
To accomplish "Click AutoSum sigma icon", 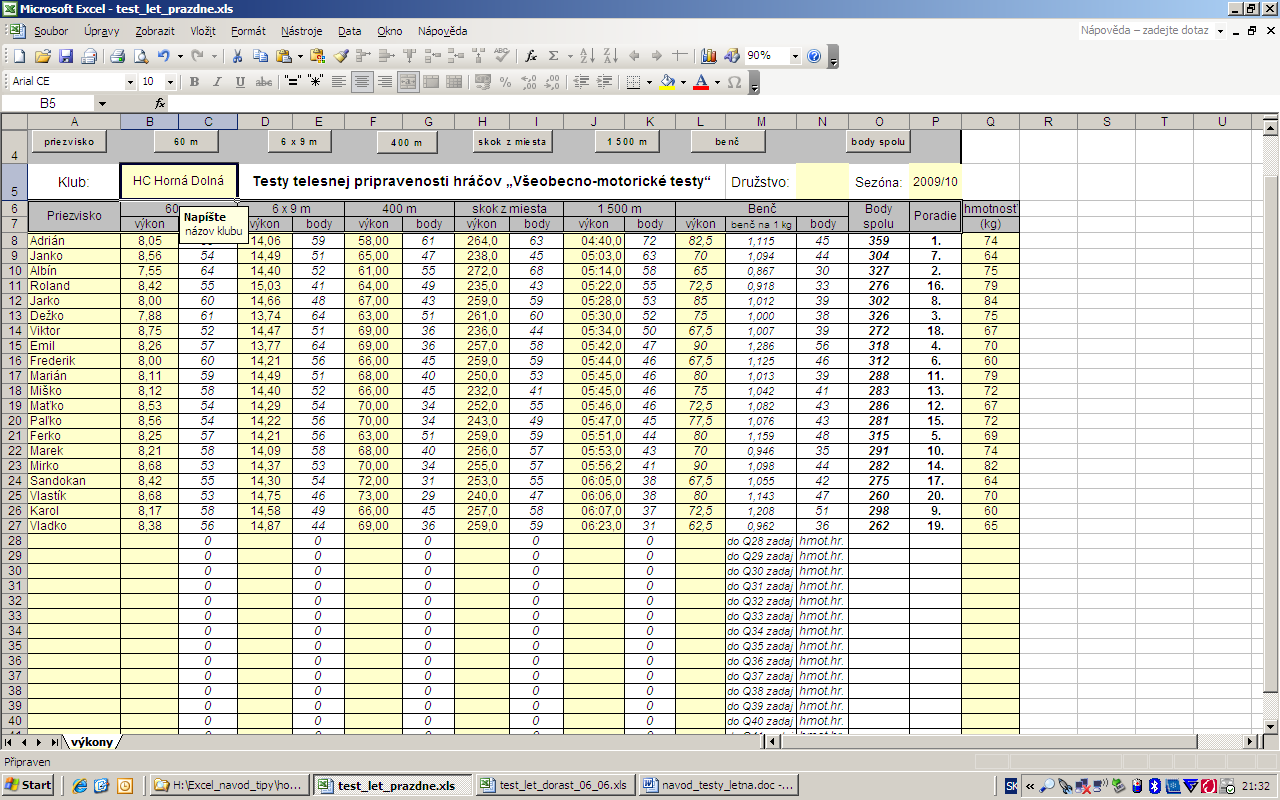I will (x=553, y=56).
